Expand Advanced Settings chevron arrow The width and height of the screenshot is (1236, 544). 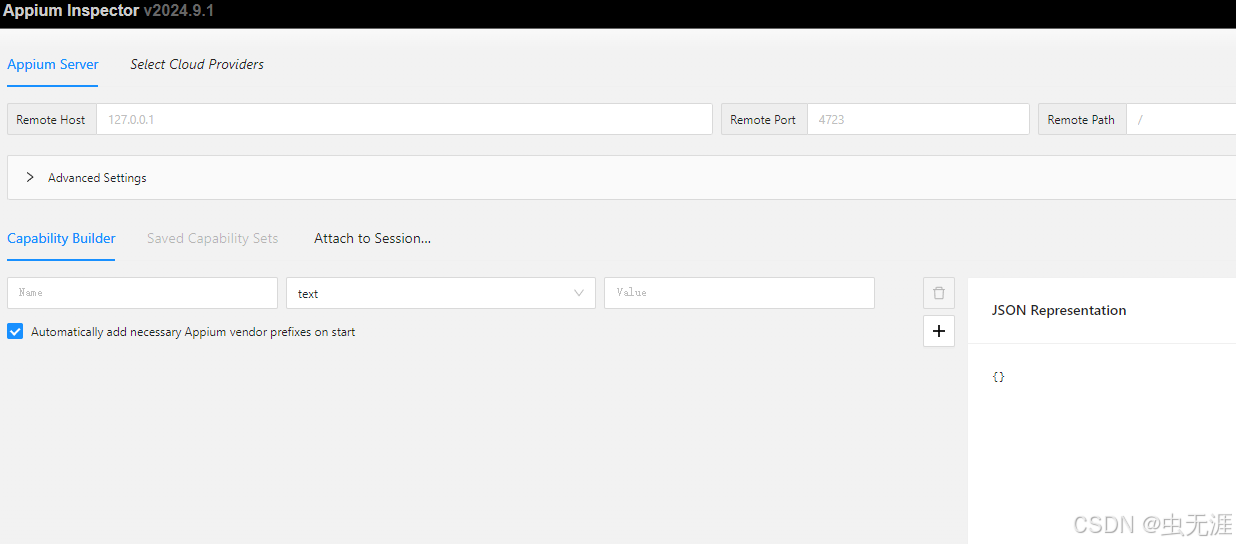tap(30, 177)
